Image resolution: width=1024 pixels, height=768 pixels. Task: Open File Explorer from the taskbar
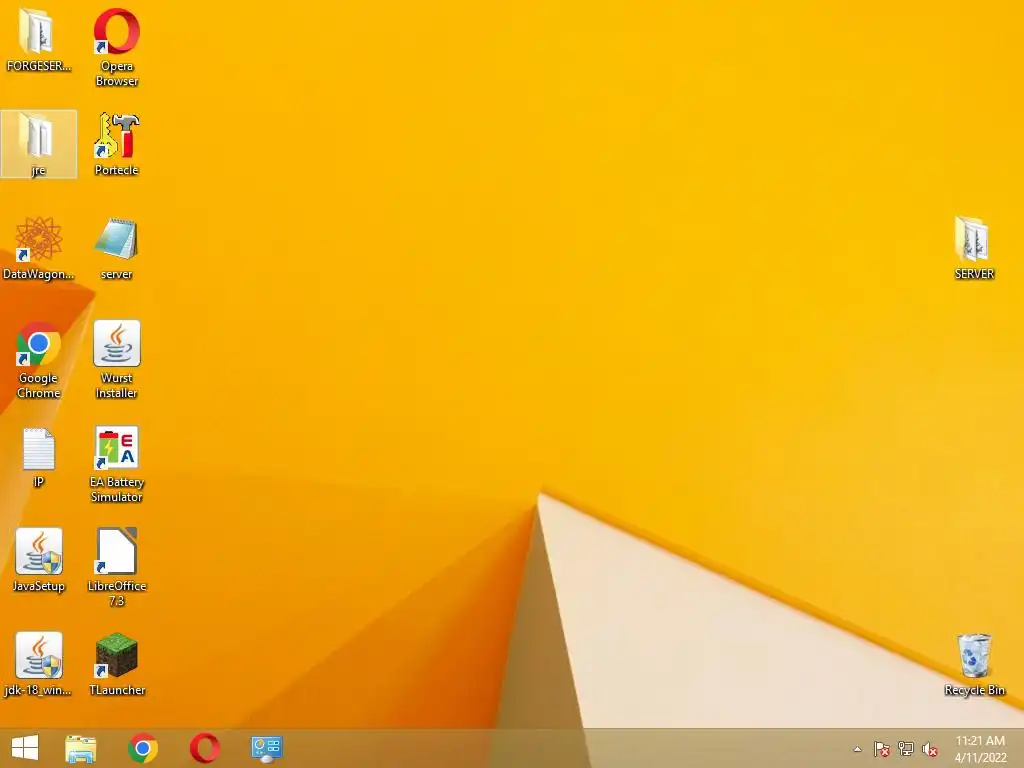click(x=81, y=748)
